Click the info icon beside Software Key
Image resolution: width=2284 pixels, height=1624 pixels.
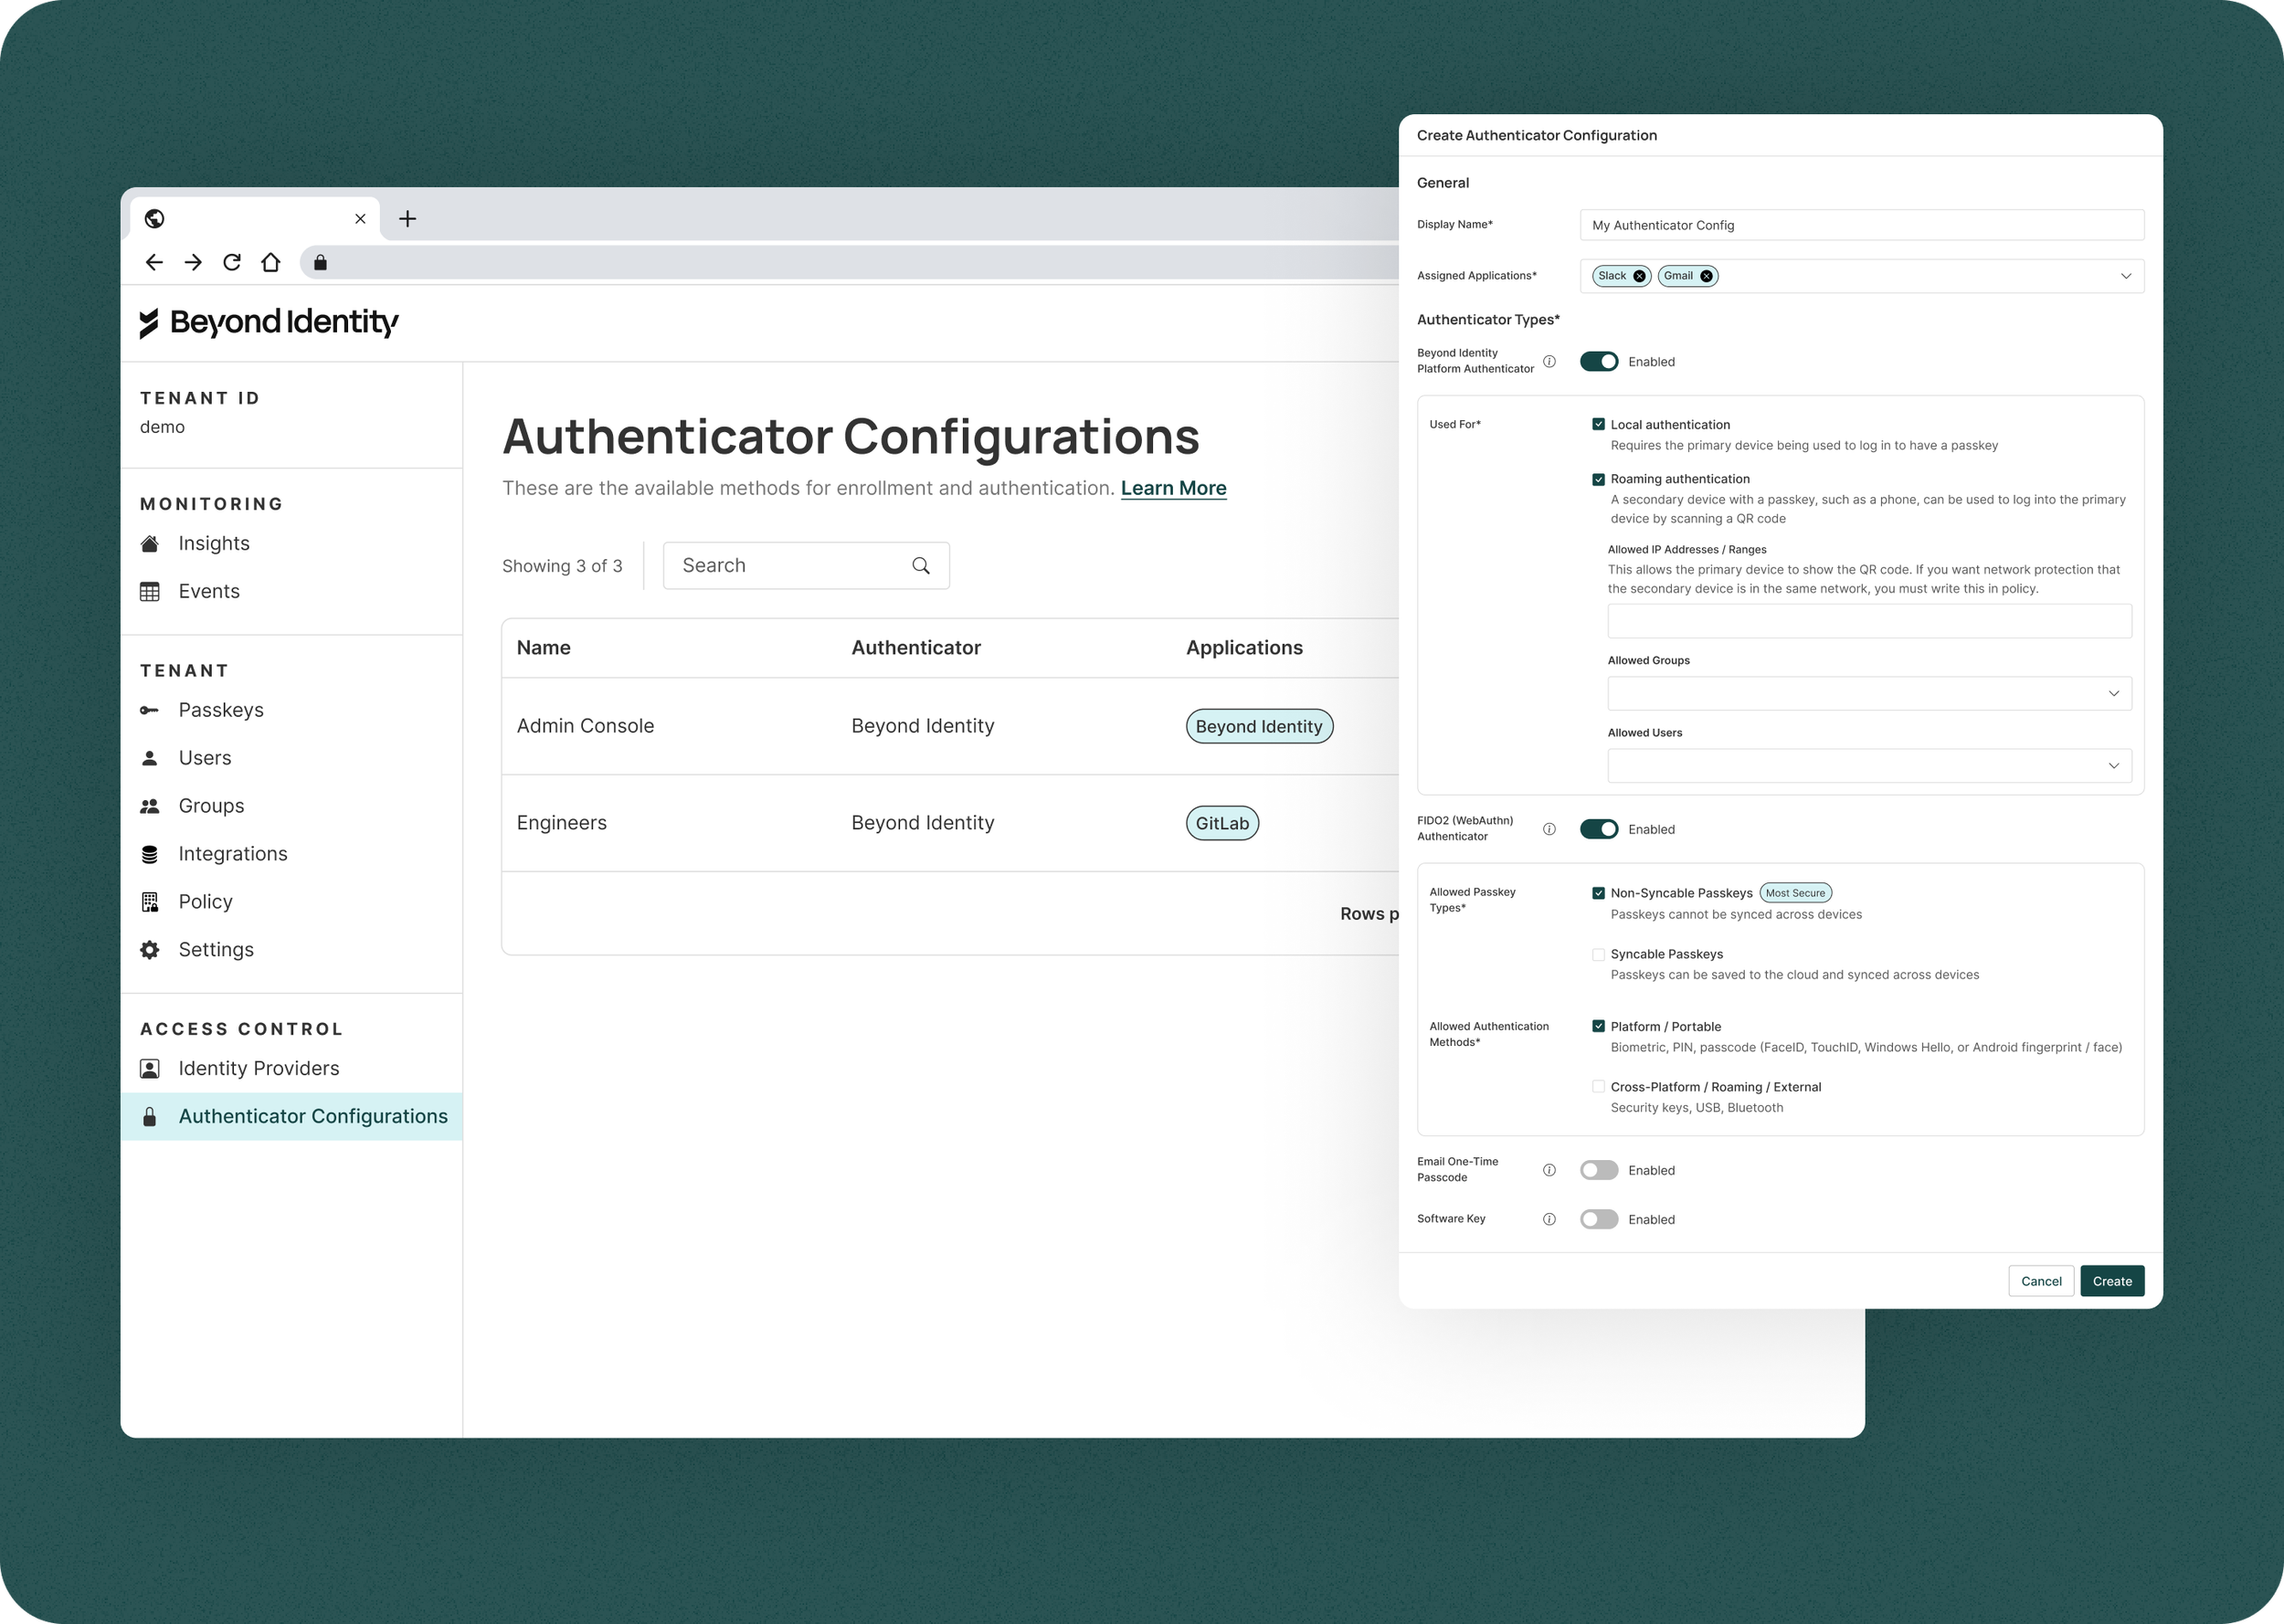(x=1549, y=1219)
